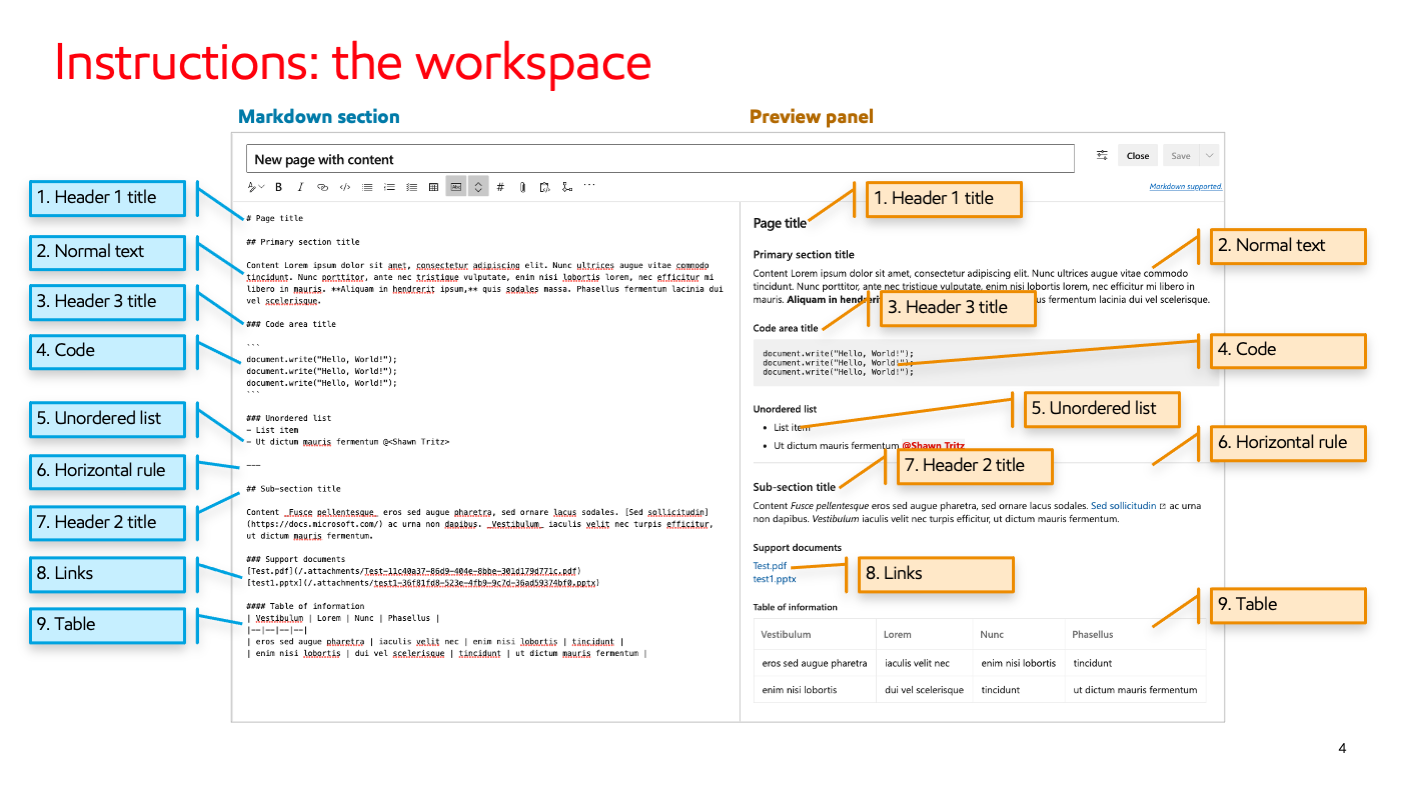Image resolution: width=1401 pixels, height=788 pixels.
Task: Click the Save button
Action: (x=1180, y=156)
